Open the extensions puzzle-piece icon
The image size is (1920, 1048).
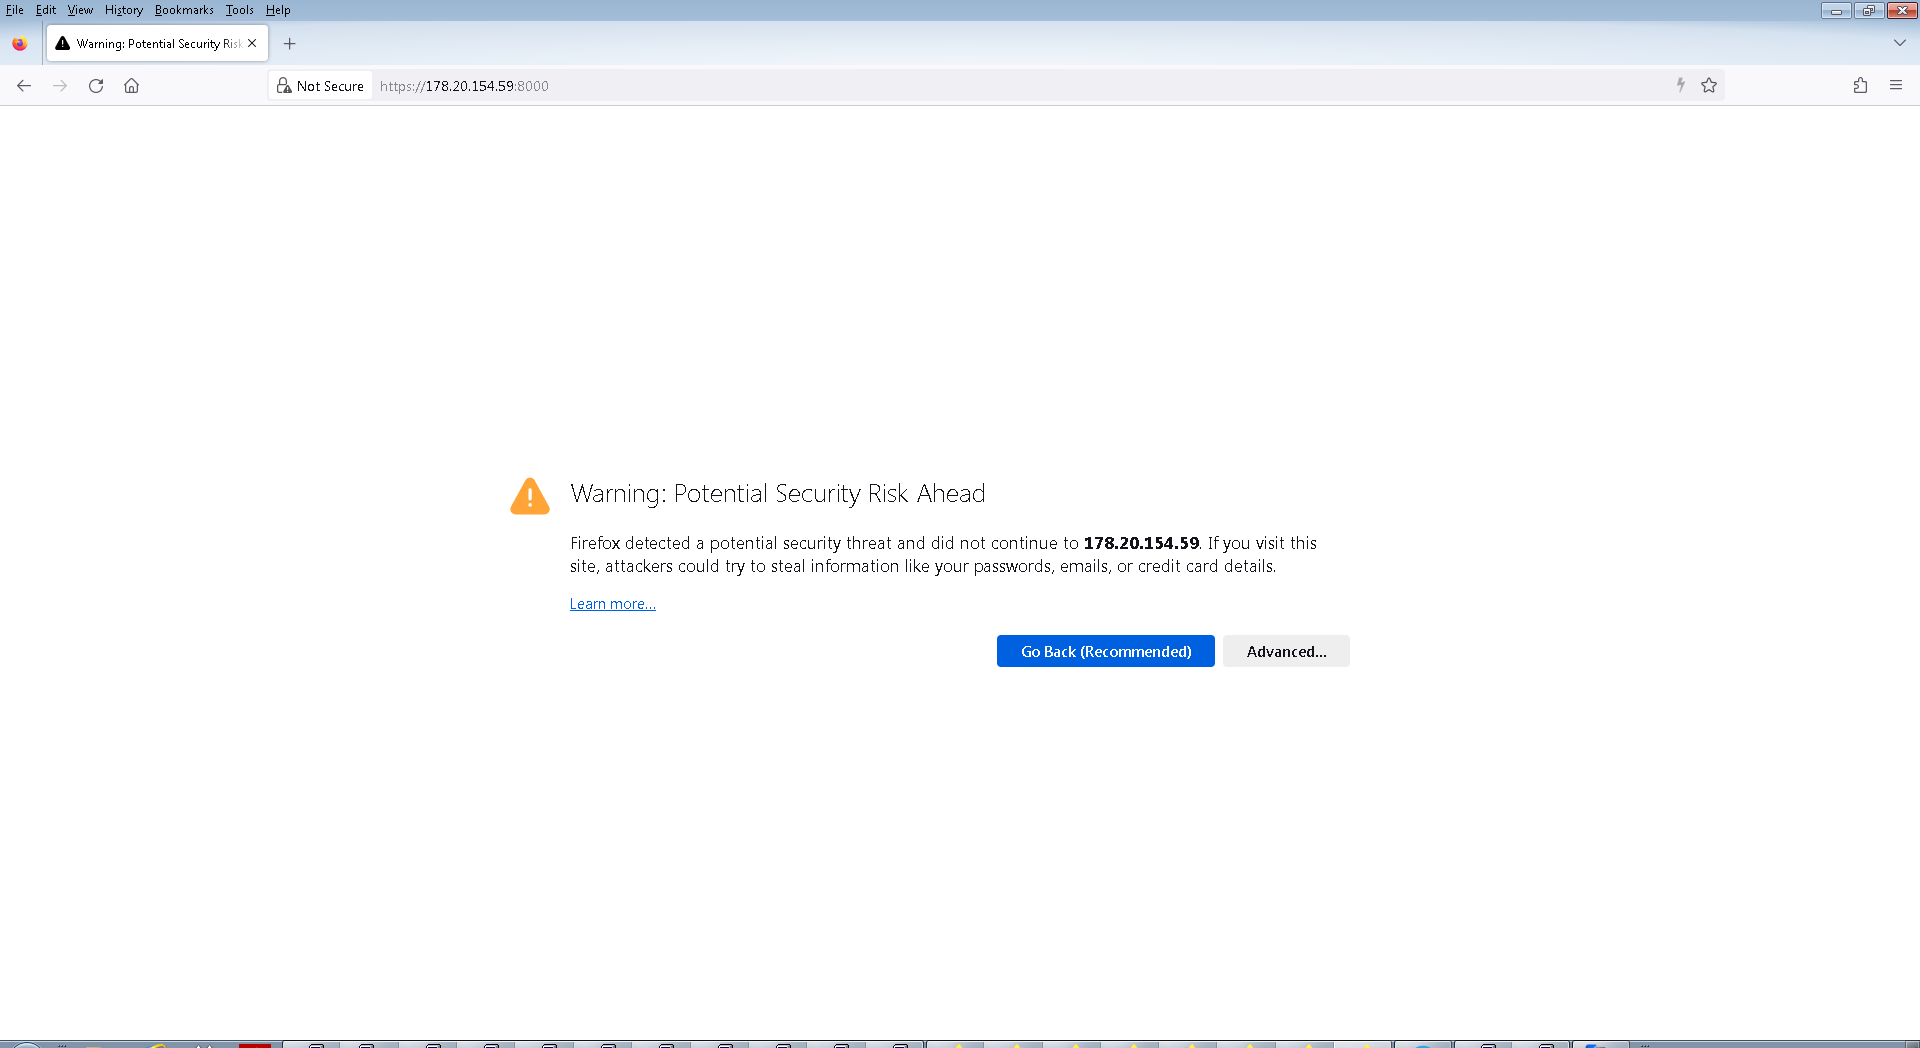1860,86
